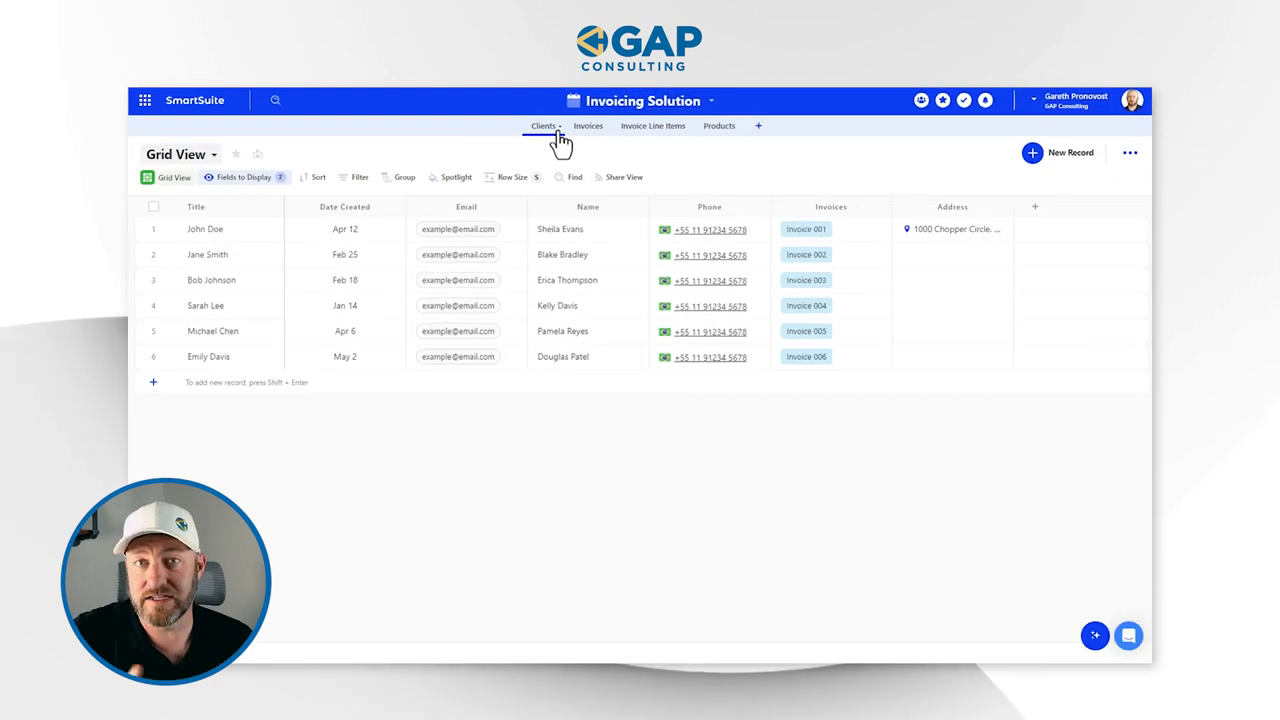
Task: Switch to the Products tab
Action: click(719, 126)
